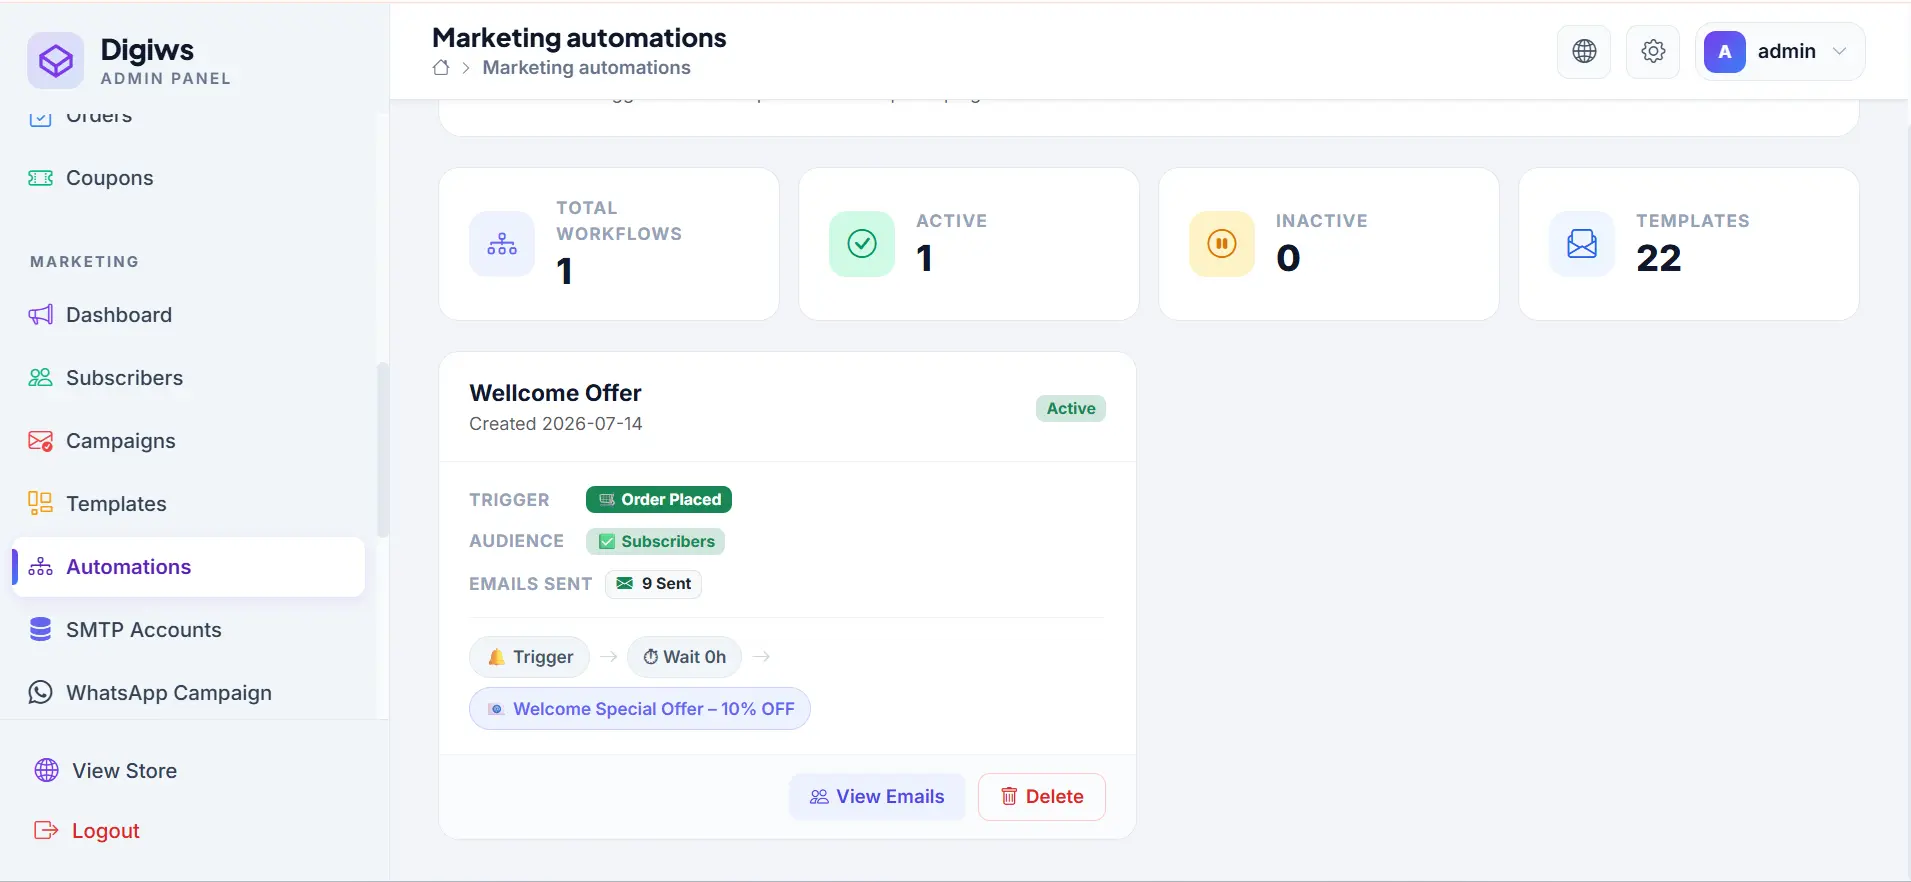Click the View Store globe icon
This screenshot has width=1911, height=882.
47,770
